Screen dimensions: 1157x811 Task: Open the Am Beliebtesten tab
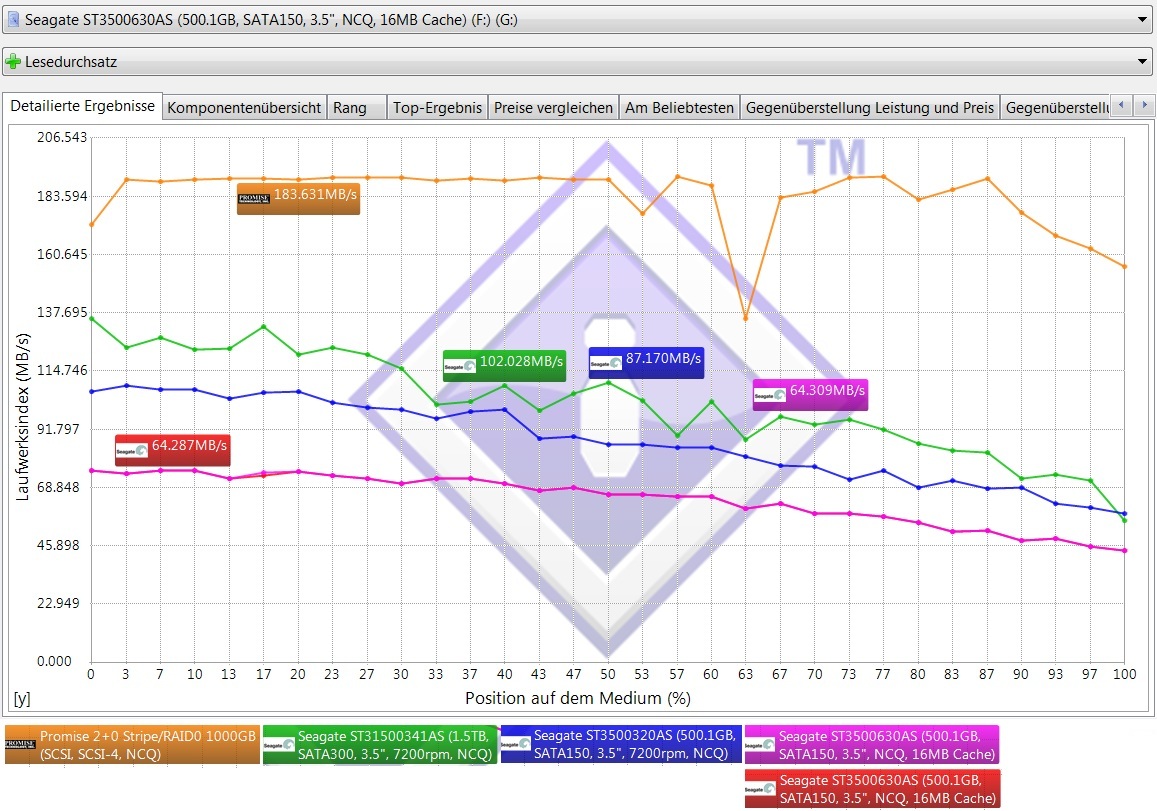pyautogui.click(x=680, y=108)
